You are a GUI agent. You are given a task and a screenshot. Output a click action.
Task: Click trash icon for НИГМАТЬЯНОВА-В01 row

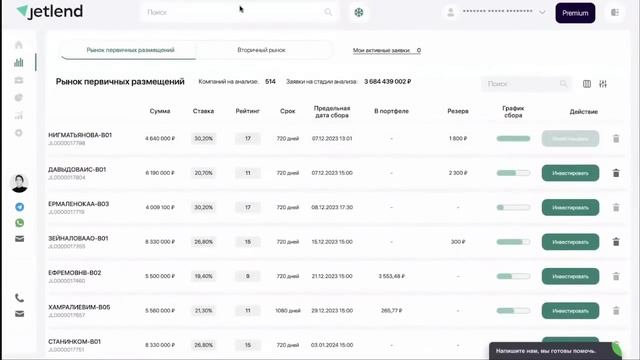click(x=616, y=139)
